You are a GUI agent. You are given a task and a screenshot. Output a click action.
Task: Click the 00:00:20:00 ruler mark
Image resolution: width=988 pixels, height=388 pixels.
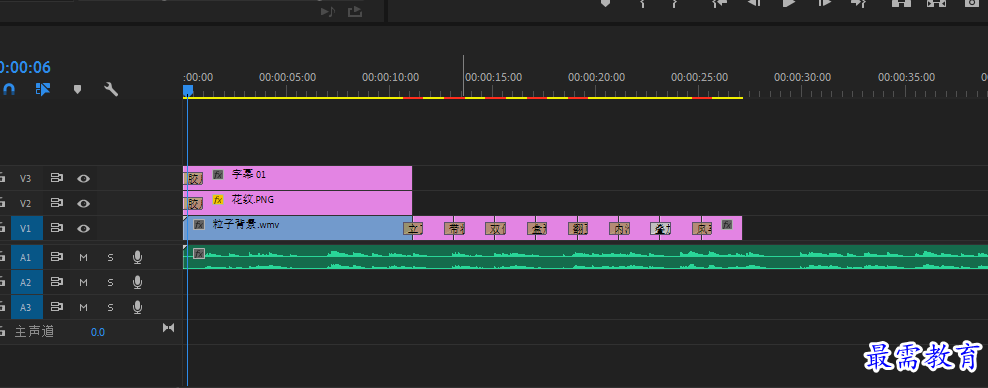pos(597,77)
